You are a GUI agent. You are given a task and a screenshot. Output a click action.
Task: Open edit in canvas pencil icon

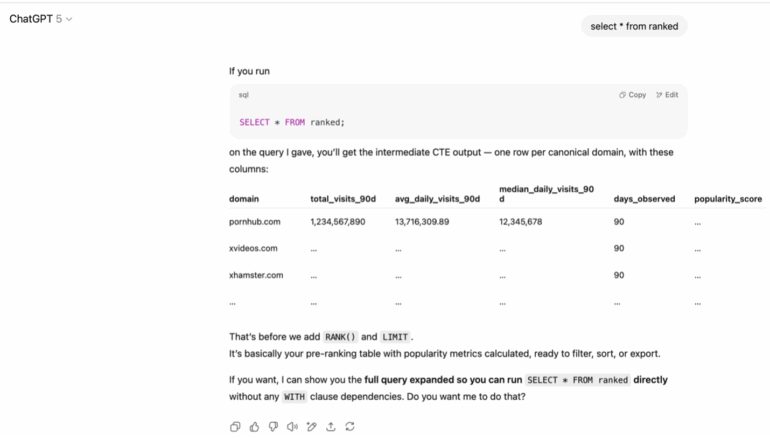pyautogui.click(x=311, y=427)
